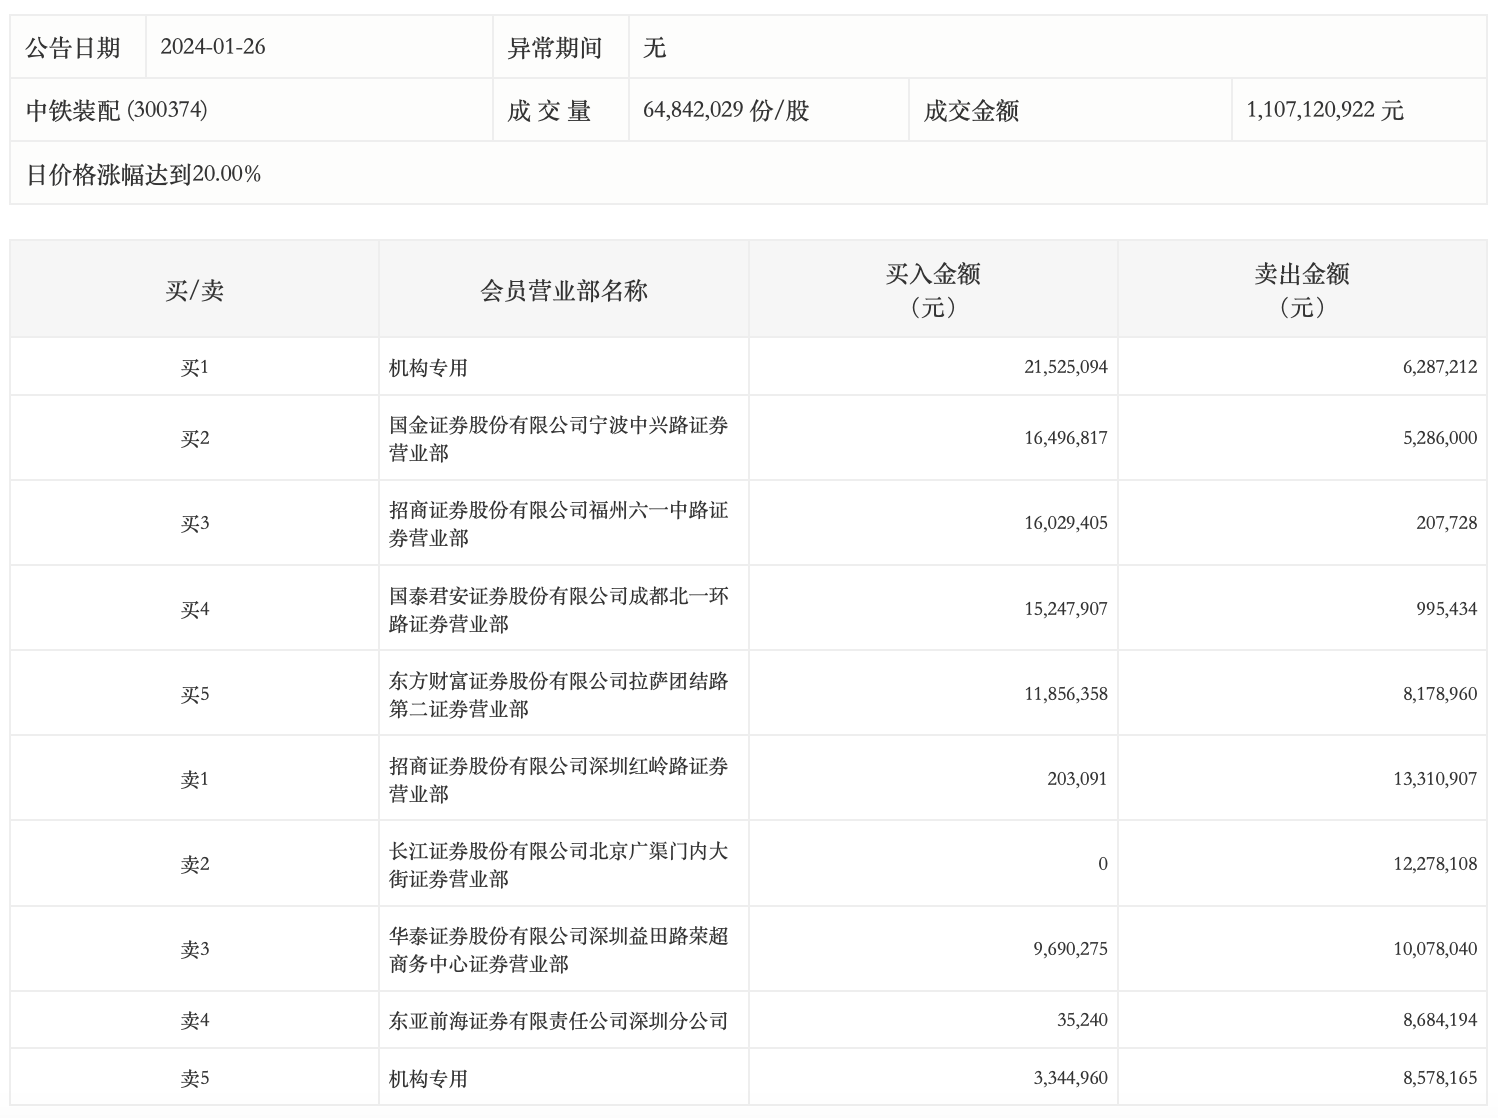Screen dimensions: 1498x1118
Task: Open 东亚前海证券 深圳分公司 entry
Action: click(558, 1021)
